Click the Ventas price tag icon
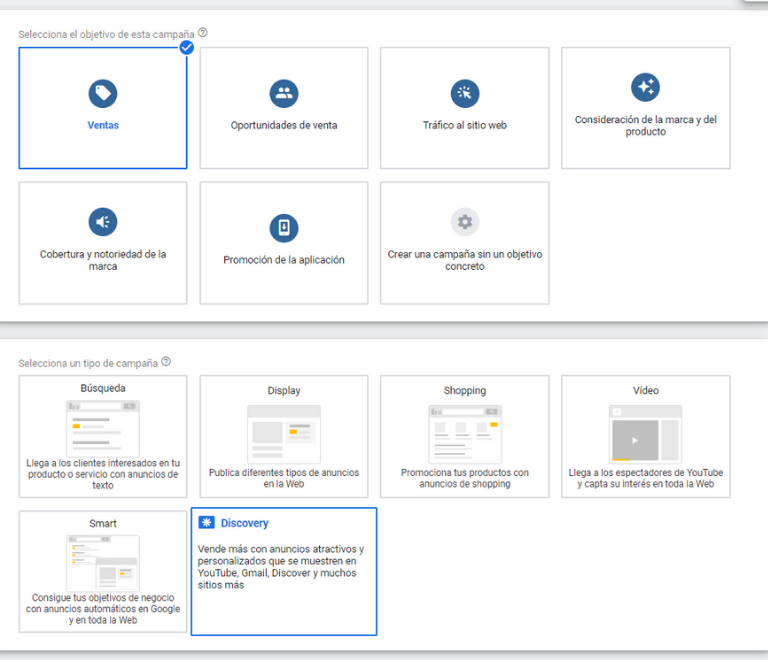This screenshot has width=768, height=660. pyautogui.click(x=103, y=94)
